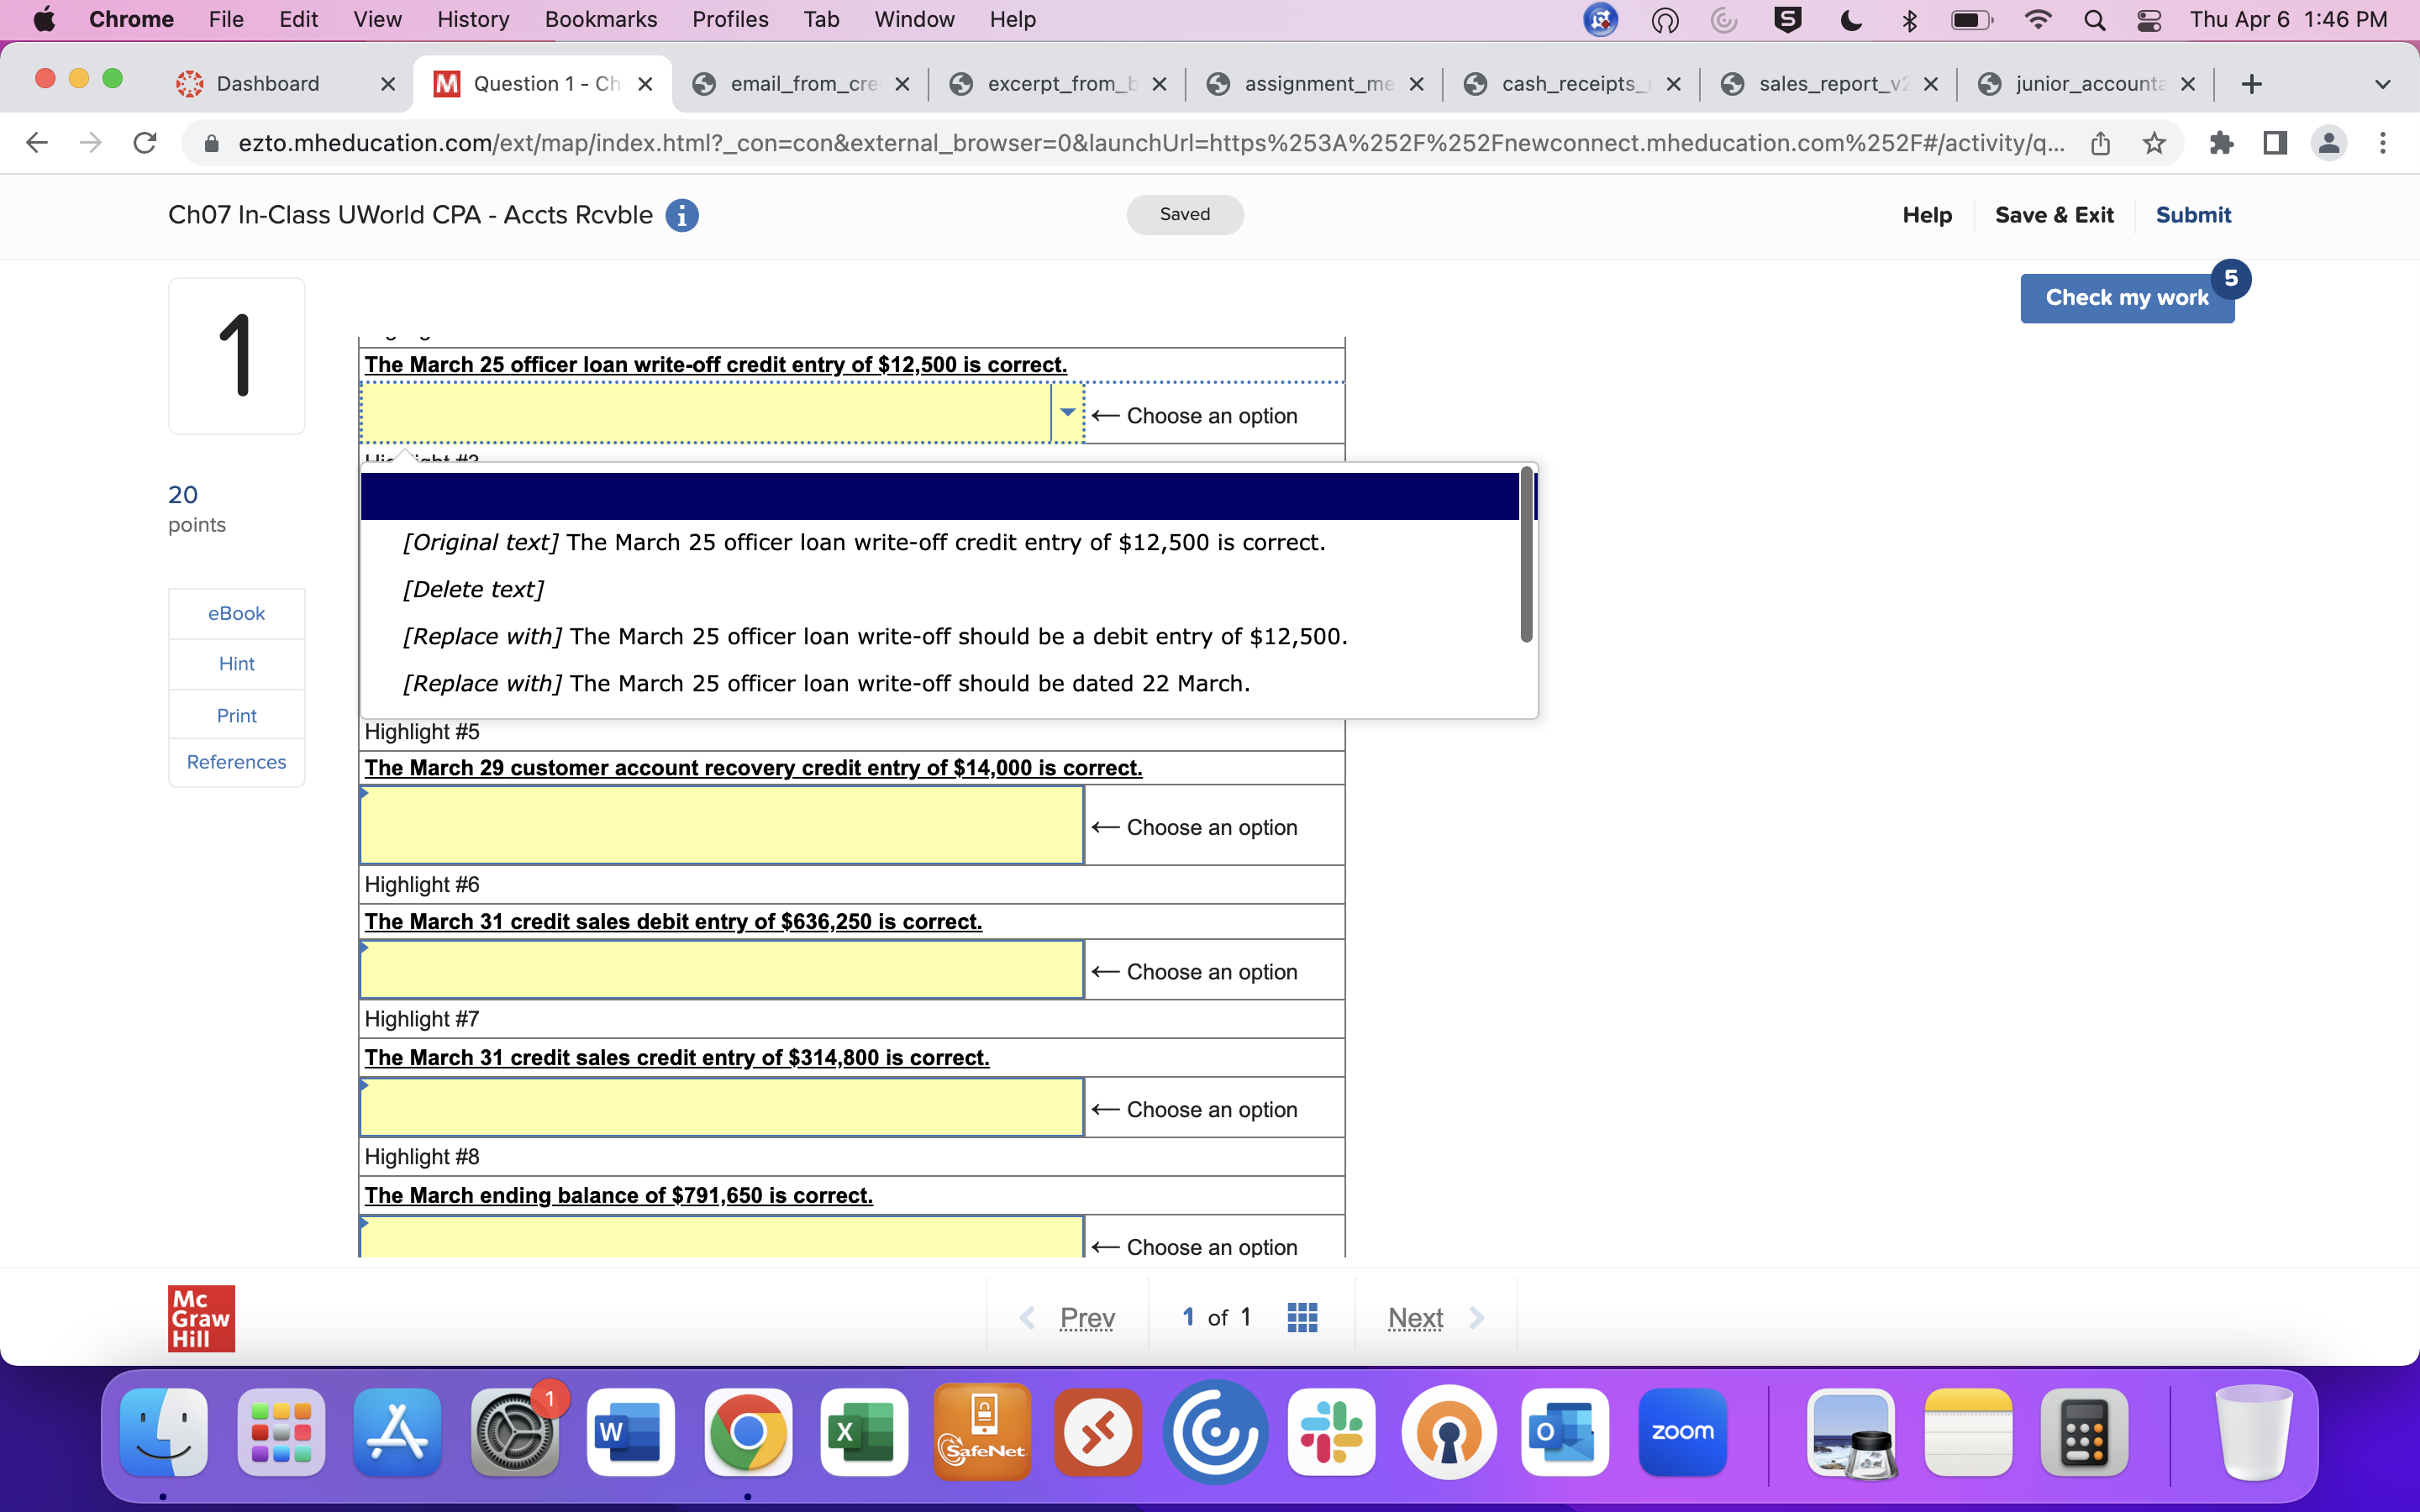Click the share icon in the address bar
The height and width of the screenshot is (1512, 2420).
[2100, 143]
